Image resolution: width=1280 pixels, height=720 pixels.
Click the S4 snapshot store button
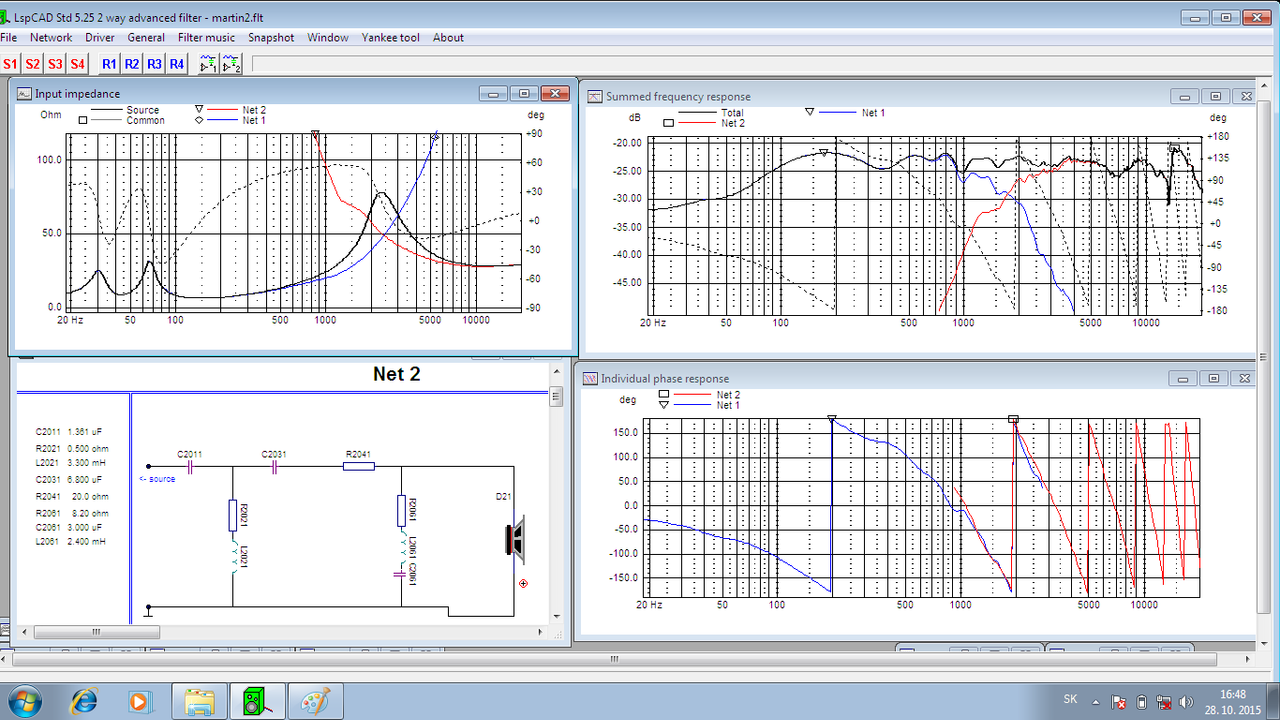tap(77, 64)
